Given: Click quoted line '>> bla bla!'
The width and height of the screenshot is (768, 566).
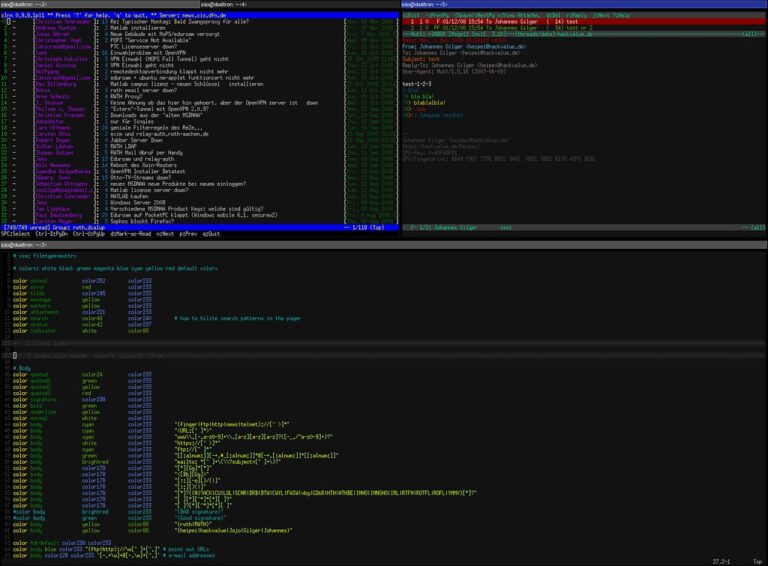Looking at the screenshot, I should coord(418,97).
